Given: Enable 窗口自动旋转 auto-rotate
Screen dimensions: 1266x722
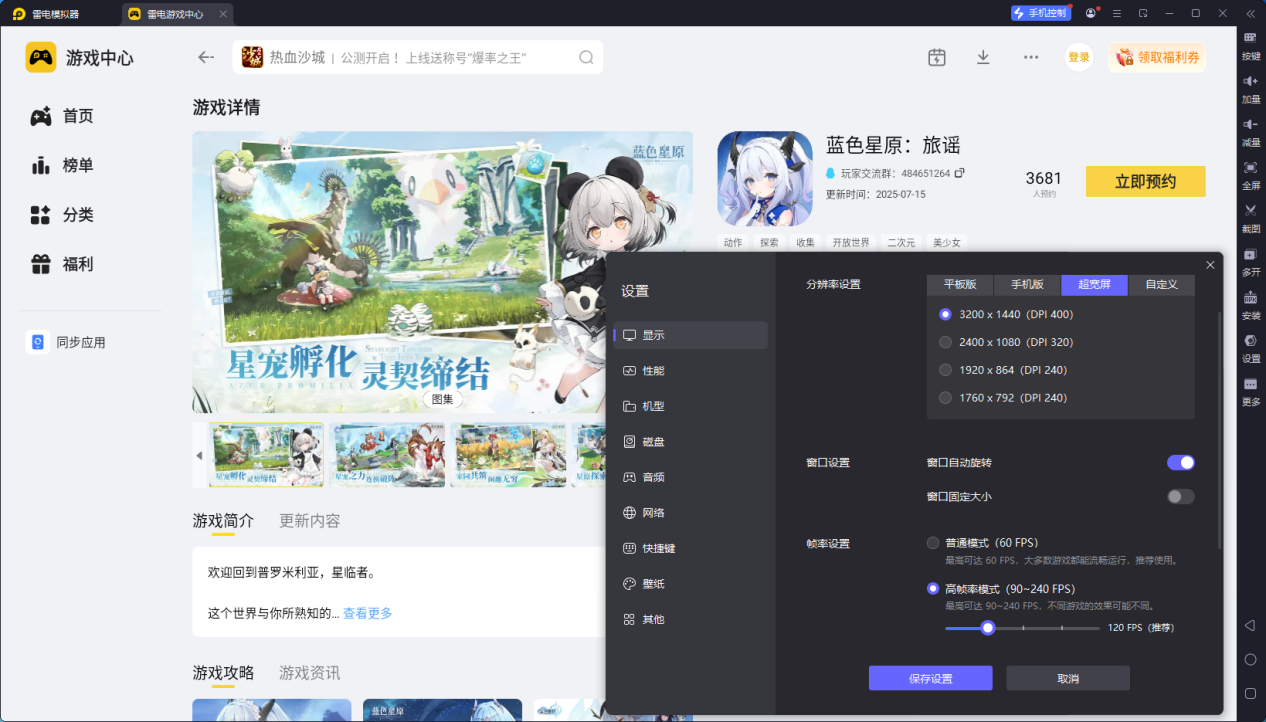Looking at the screenshot, I should point(1181,462).
